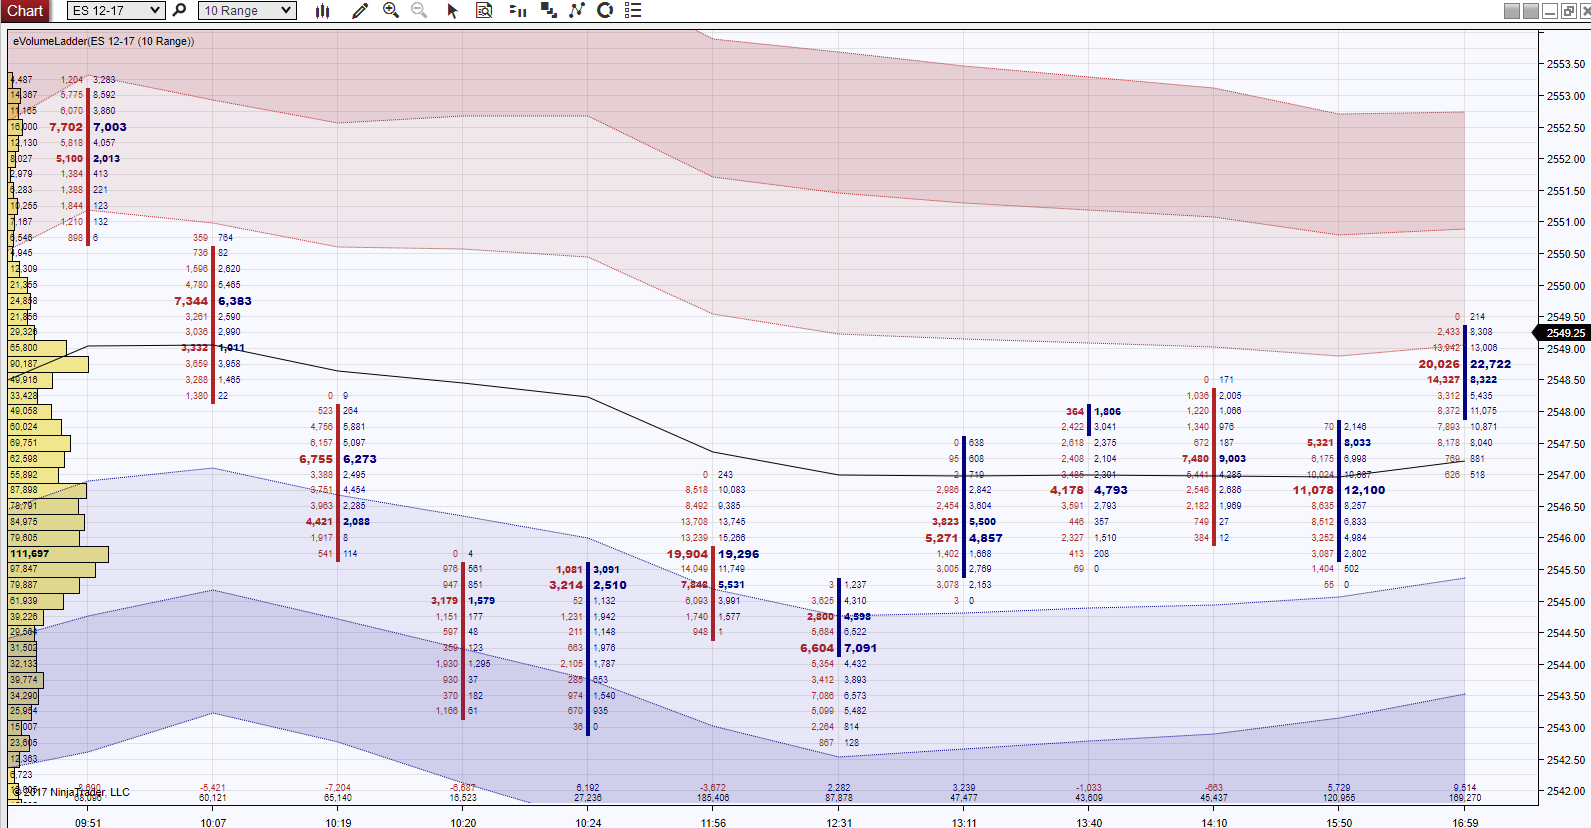Open the bars data series icon
Screen dimensions: 1591x828
pyautogui.click(x=322, y=10)
